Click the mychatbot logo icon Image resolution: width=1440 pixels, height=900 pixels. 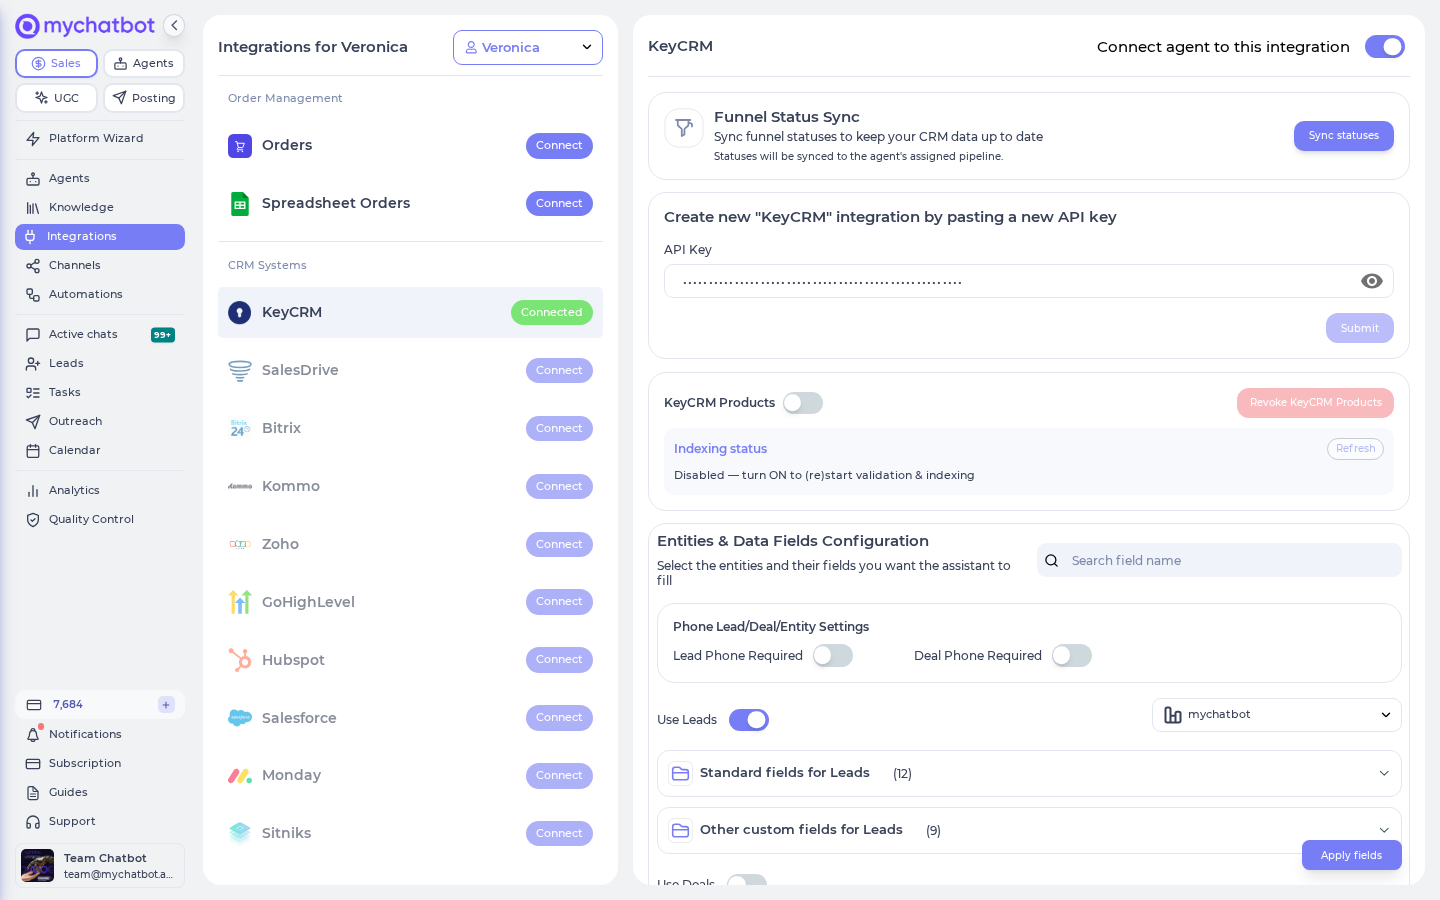[x=28, y=26]
